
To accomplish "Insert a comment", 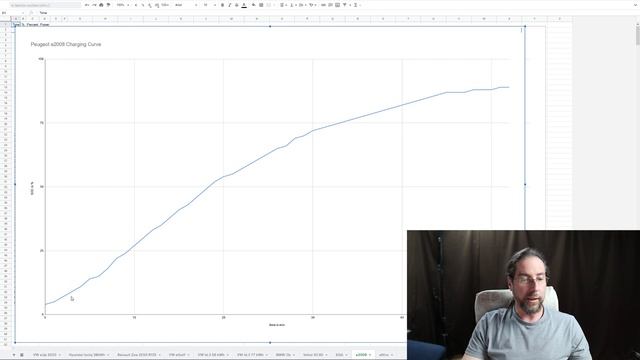I will pos(331,5).
